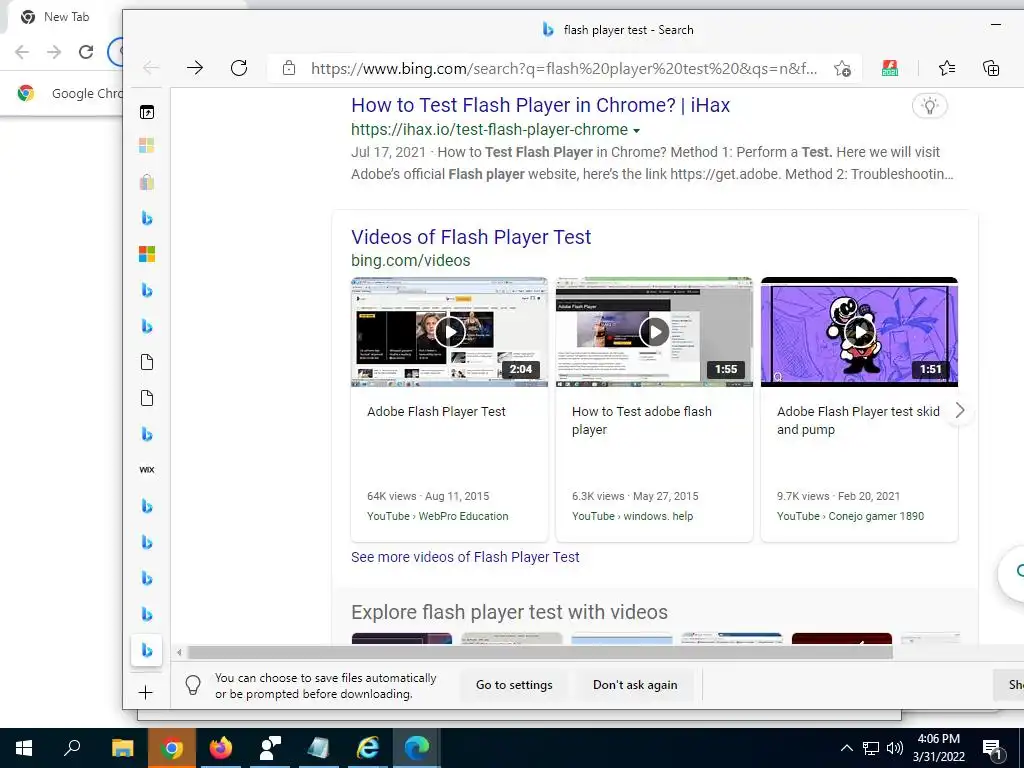1024x768 pixels.
Task: Click '6.3K views · May 27, 2015' text
Action: [x=635, y=496]
